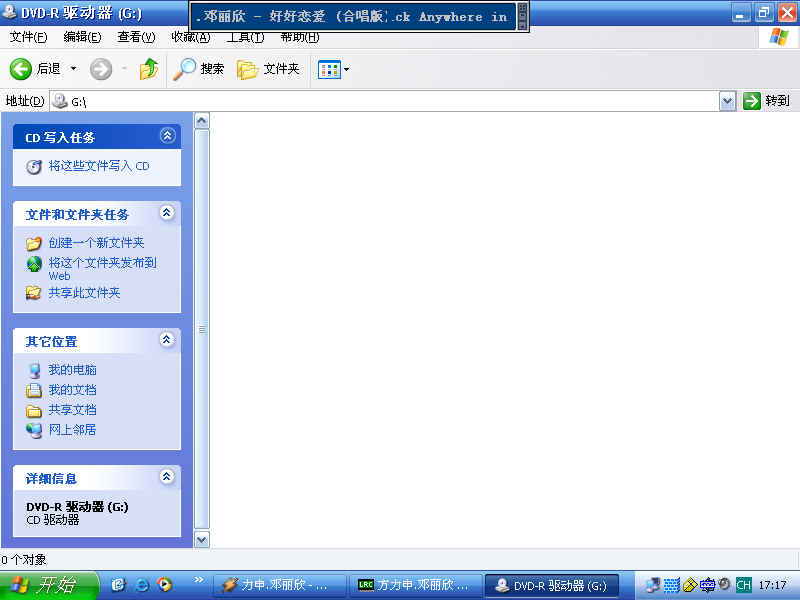
Task: Click the task pane scrollbar thumb
Action: pyautogui.click(x=202, y=330)
